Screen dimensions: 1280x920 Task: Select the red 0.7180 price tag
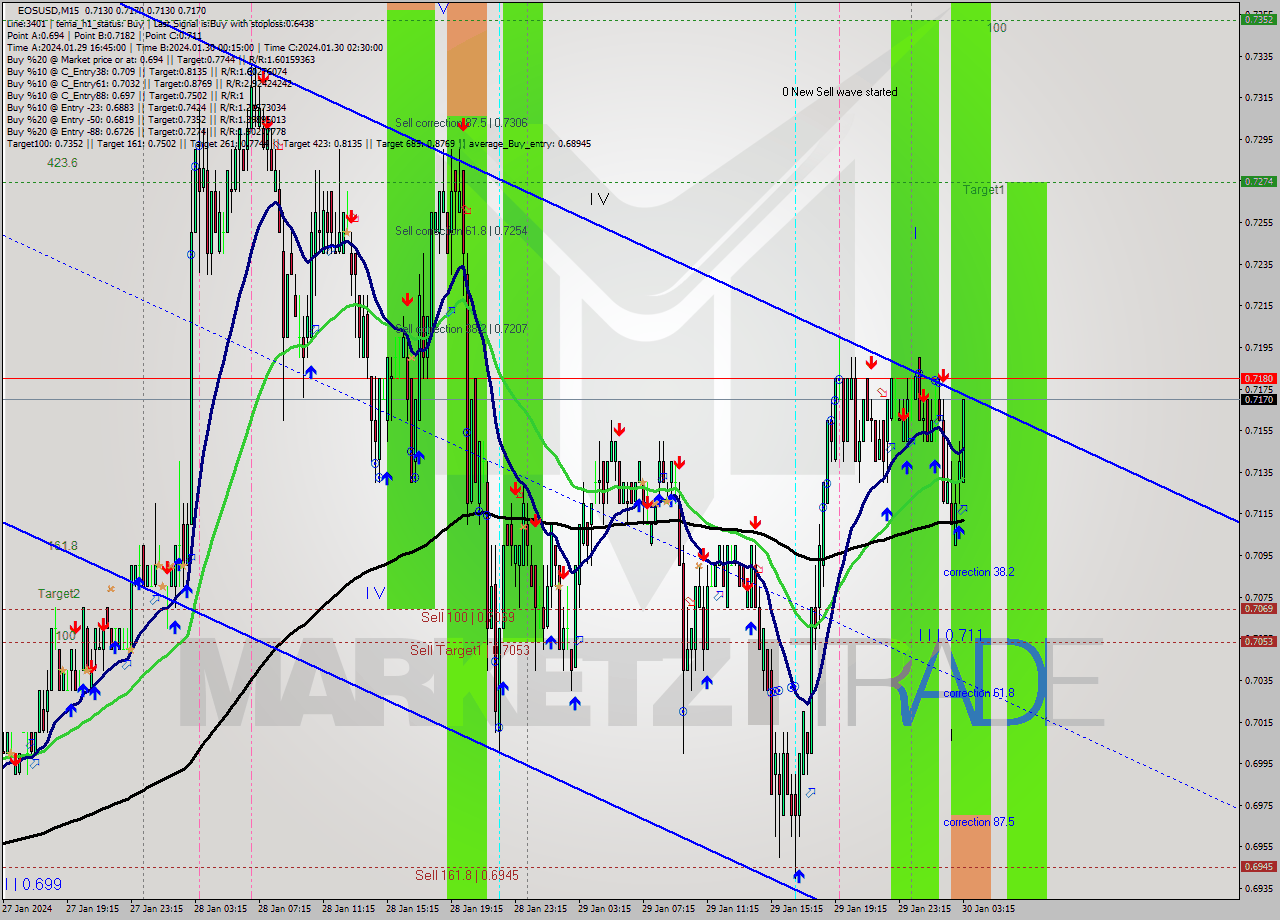[1257, 378]
